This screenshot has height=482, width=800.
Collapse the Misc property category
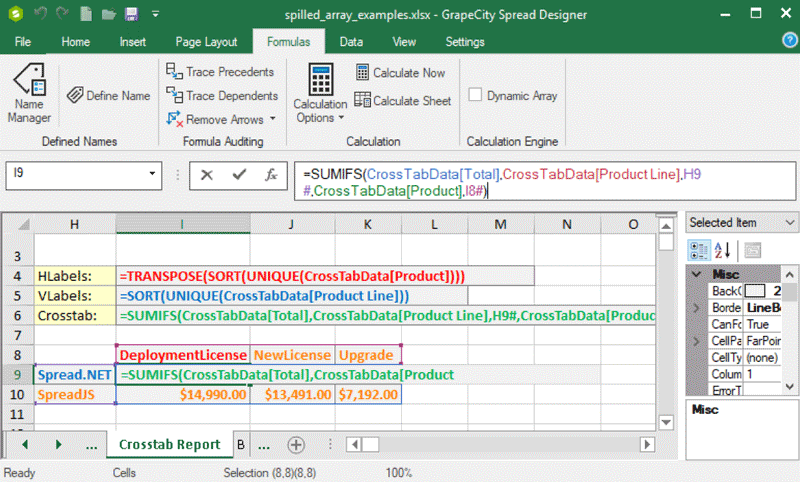(x=694, y=274)
